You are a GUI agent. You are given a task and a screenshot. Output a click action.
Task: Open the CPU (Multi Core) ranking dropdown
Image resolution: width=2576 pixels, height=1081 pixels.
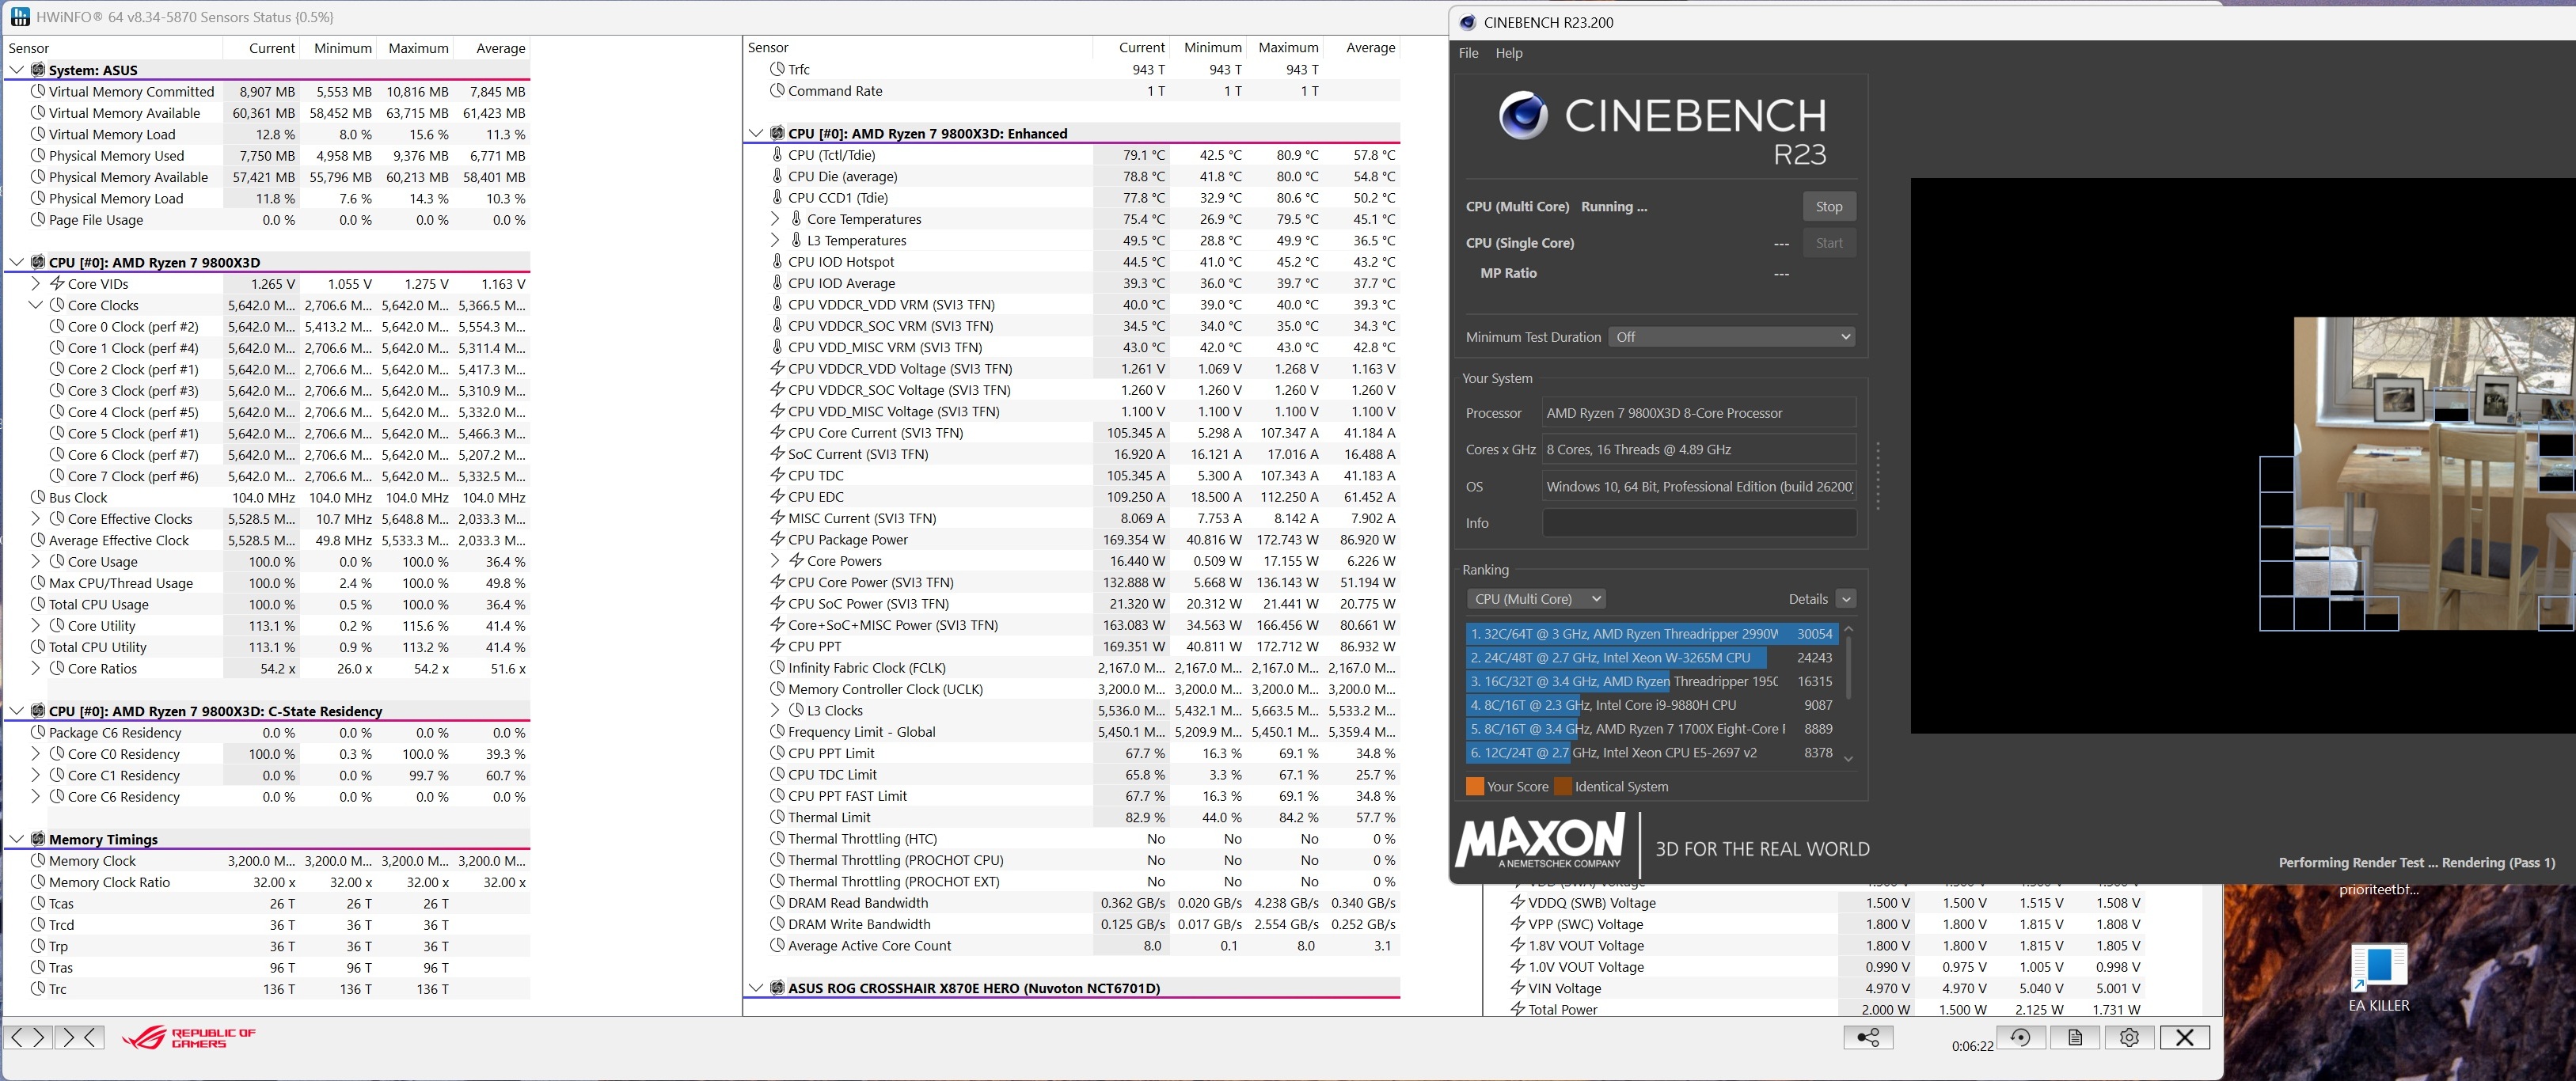[x=1537, y=599]
